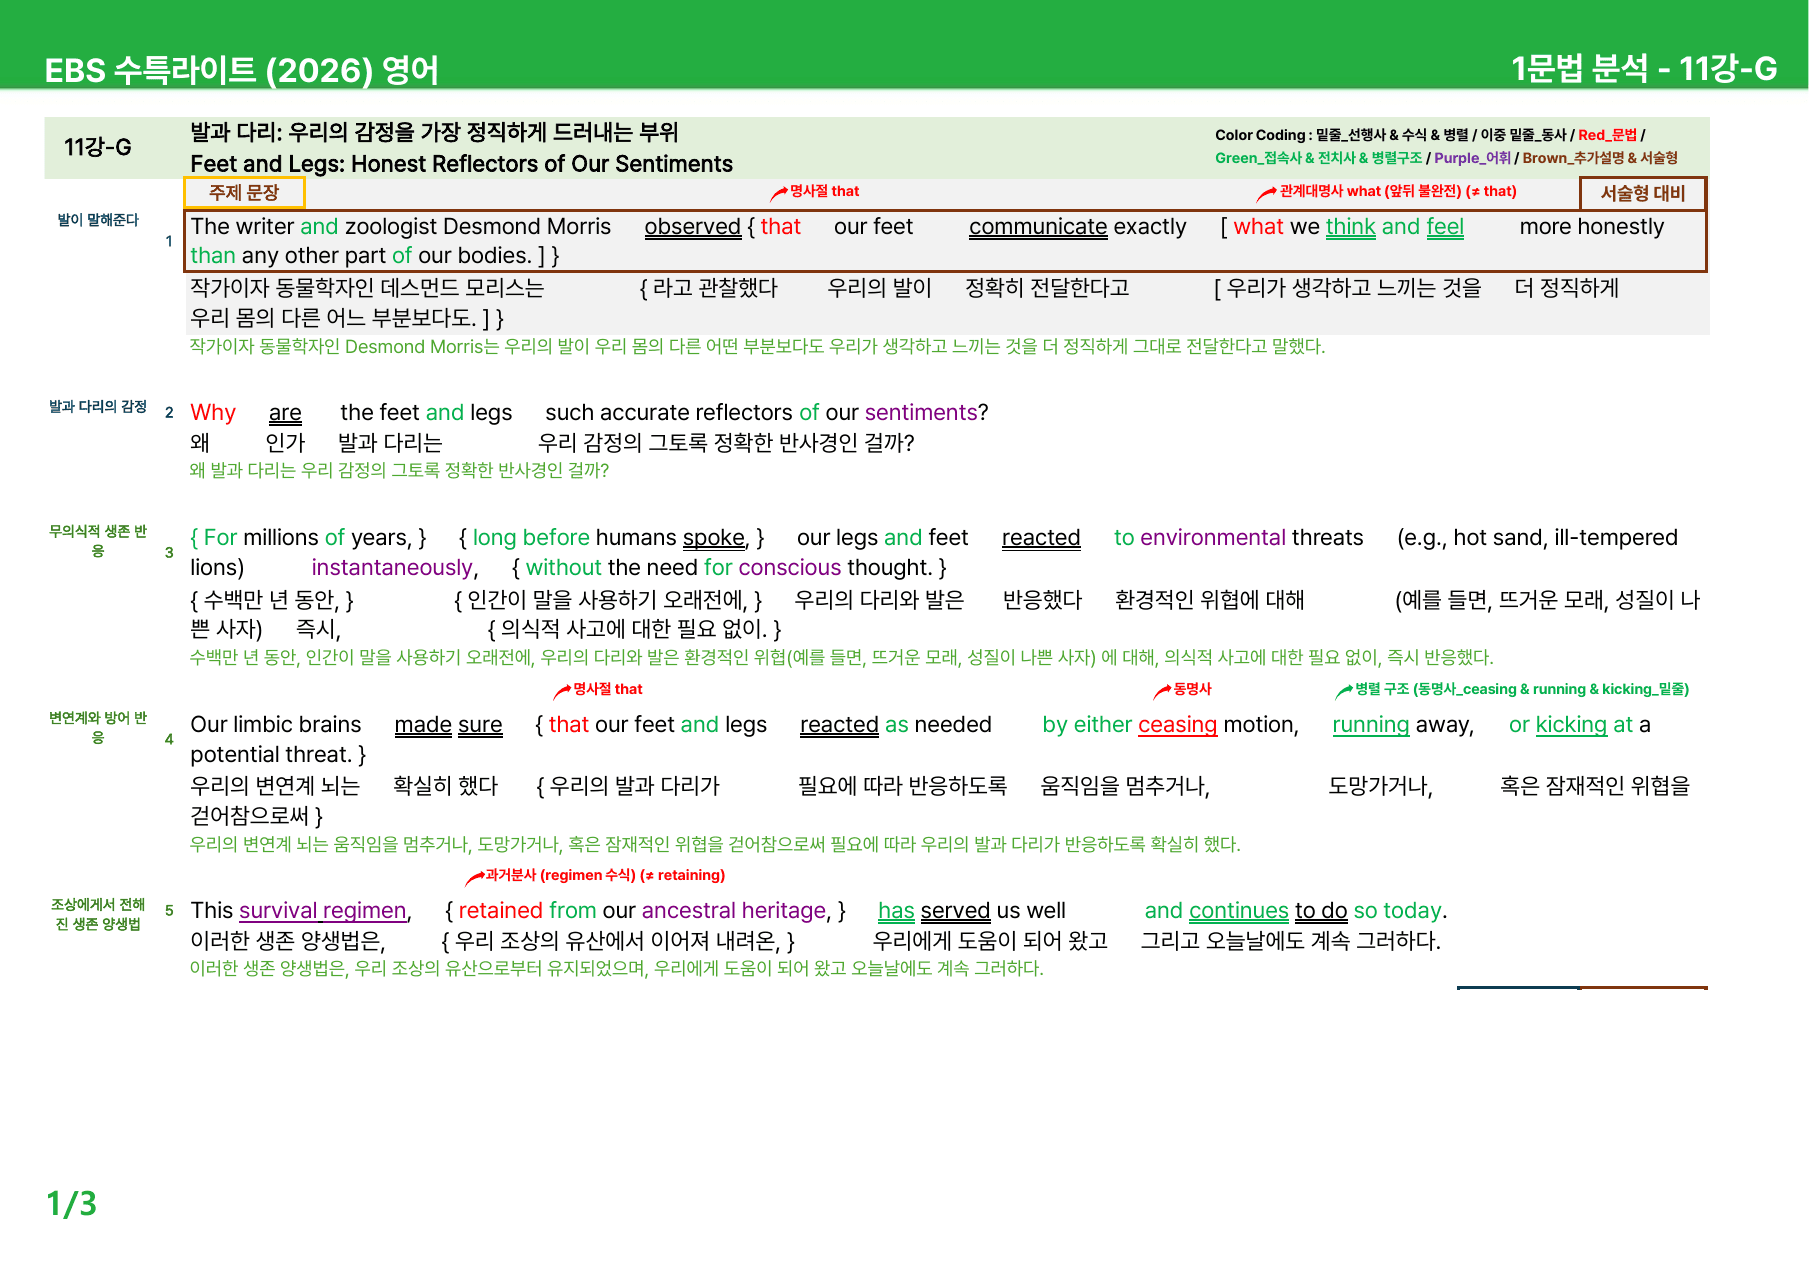1809x1279 pixels.
Task: Click the underlined phrase 'has served' in sentence 5
Action: [x=933, y=911]
